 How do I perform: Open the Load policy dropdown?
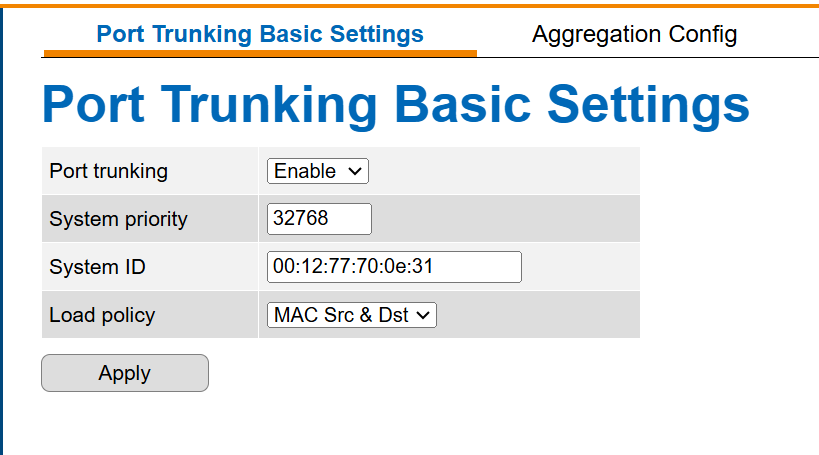(352, 315)
